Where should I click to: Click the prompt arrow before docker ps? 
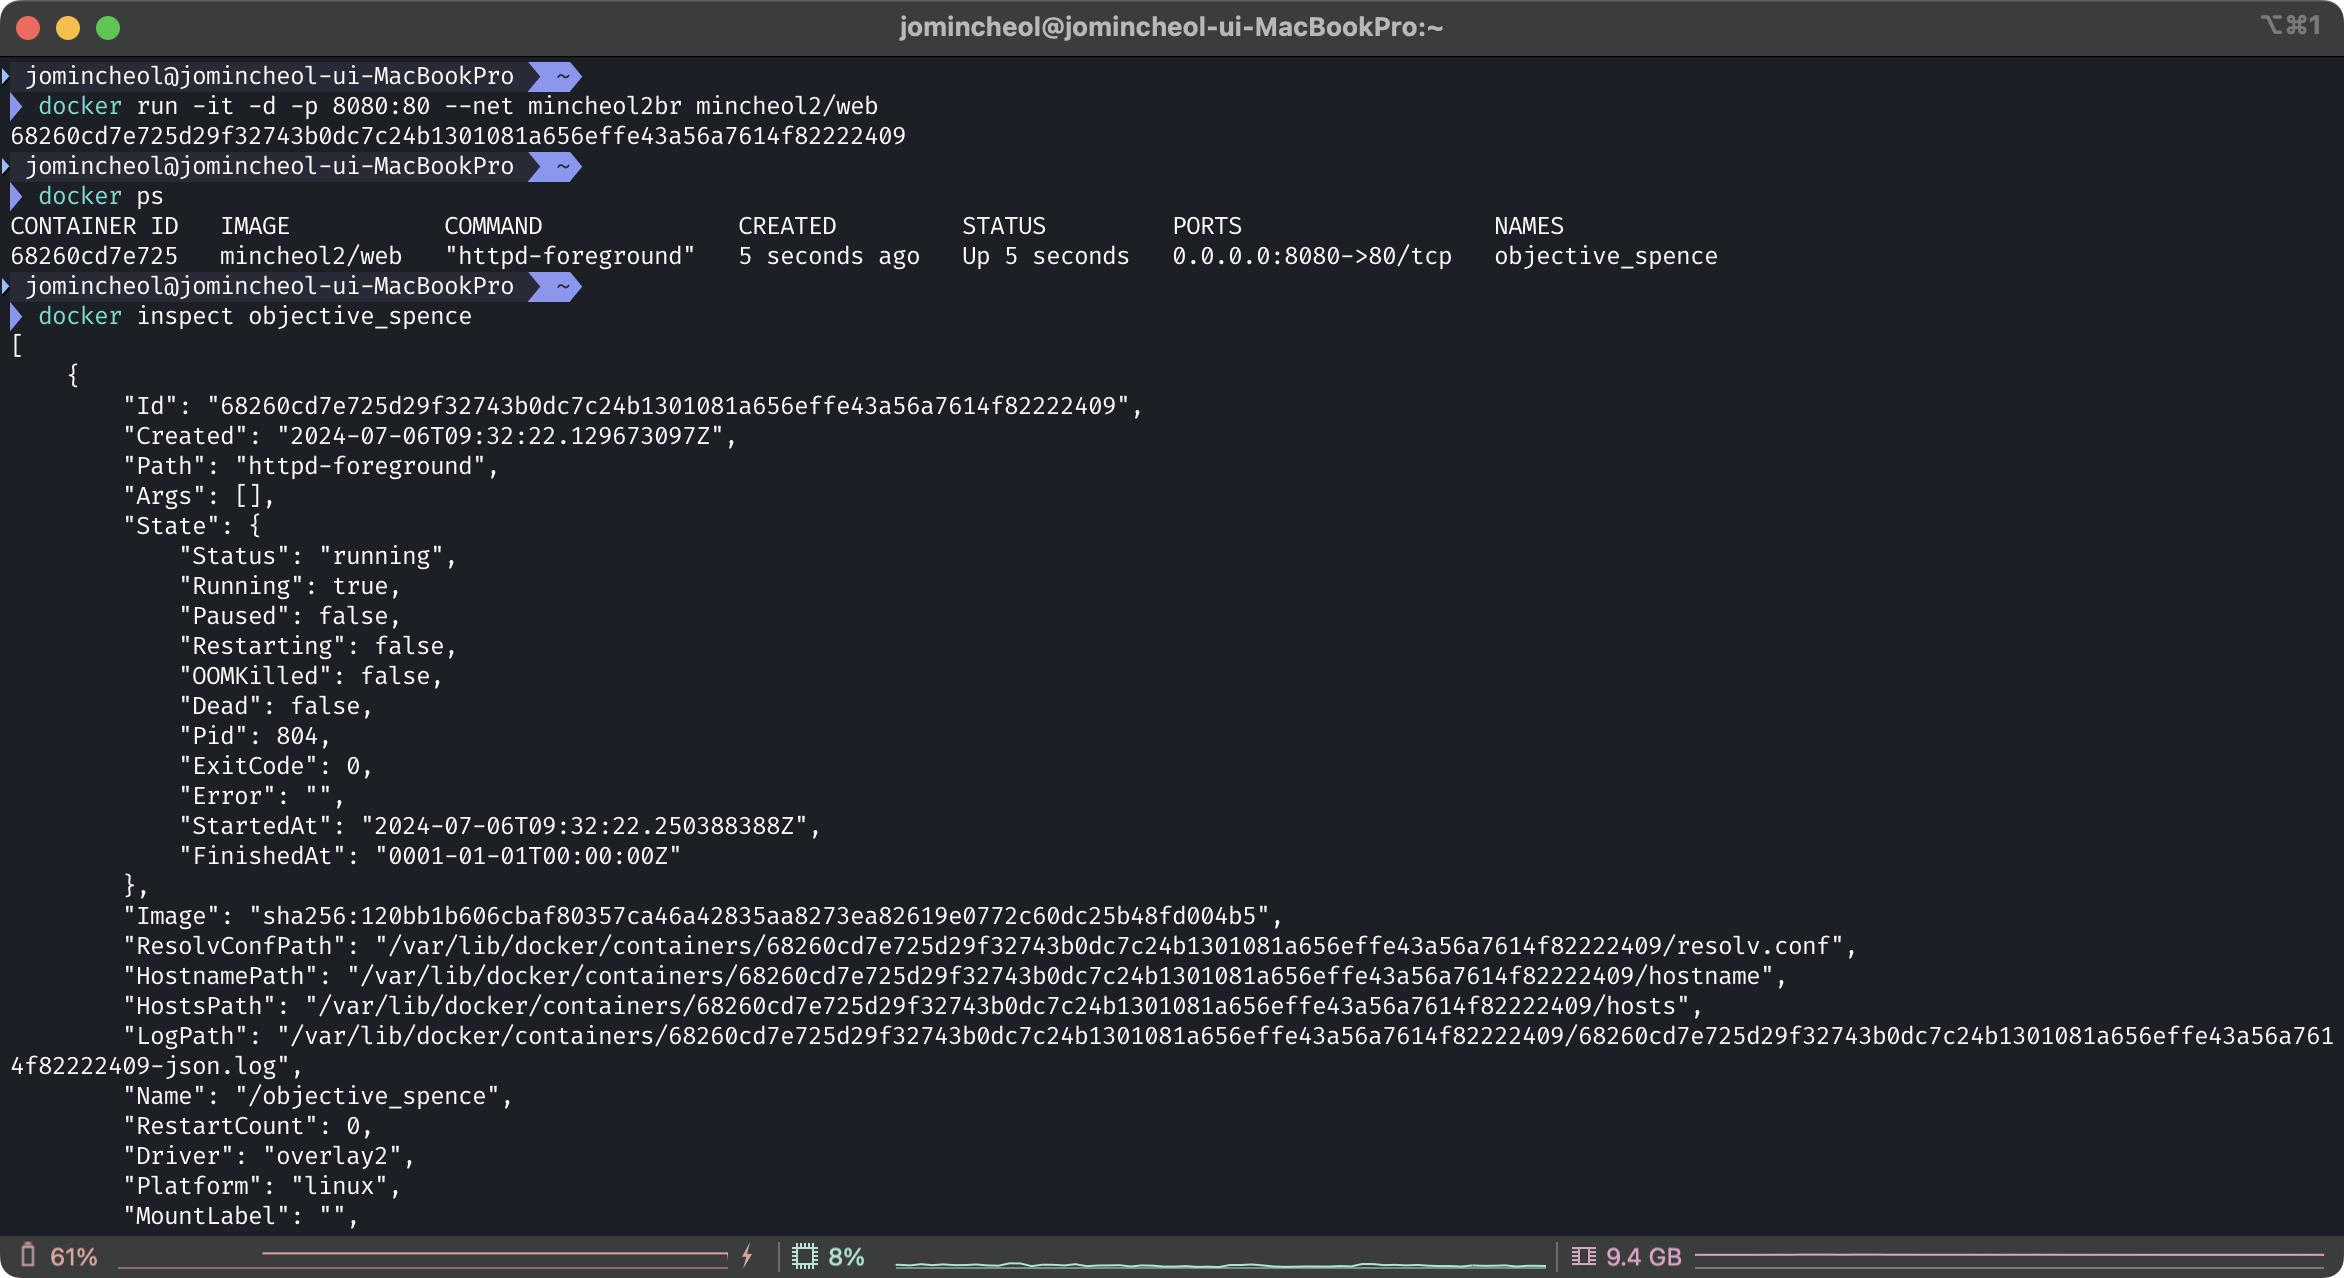click(16, 196)
